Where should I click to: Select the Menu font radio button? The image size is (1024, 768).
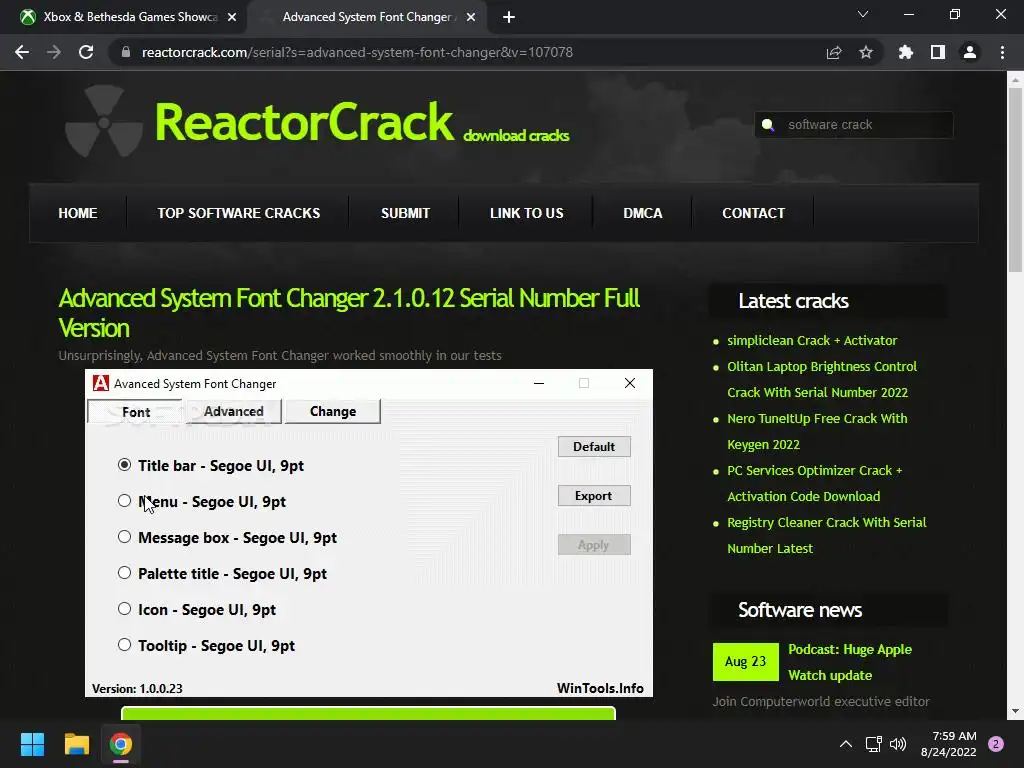124,501
